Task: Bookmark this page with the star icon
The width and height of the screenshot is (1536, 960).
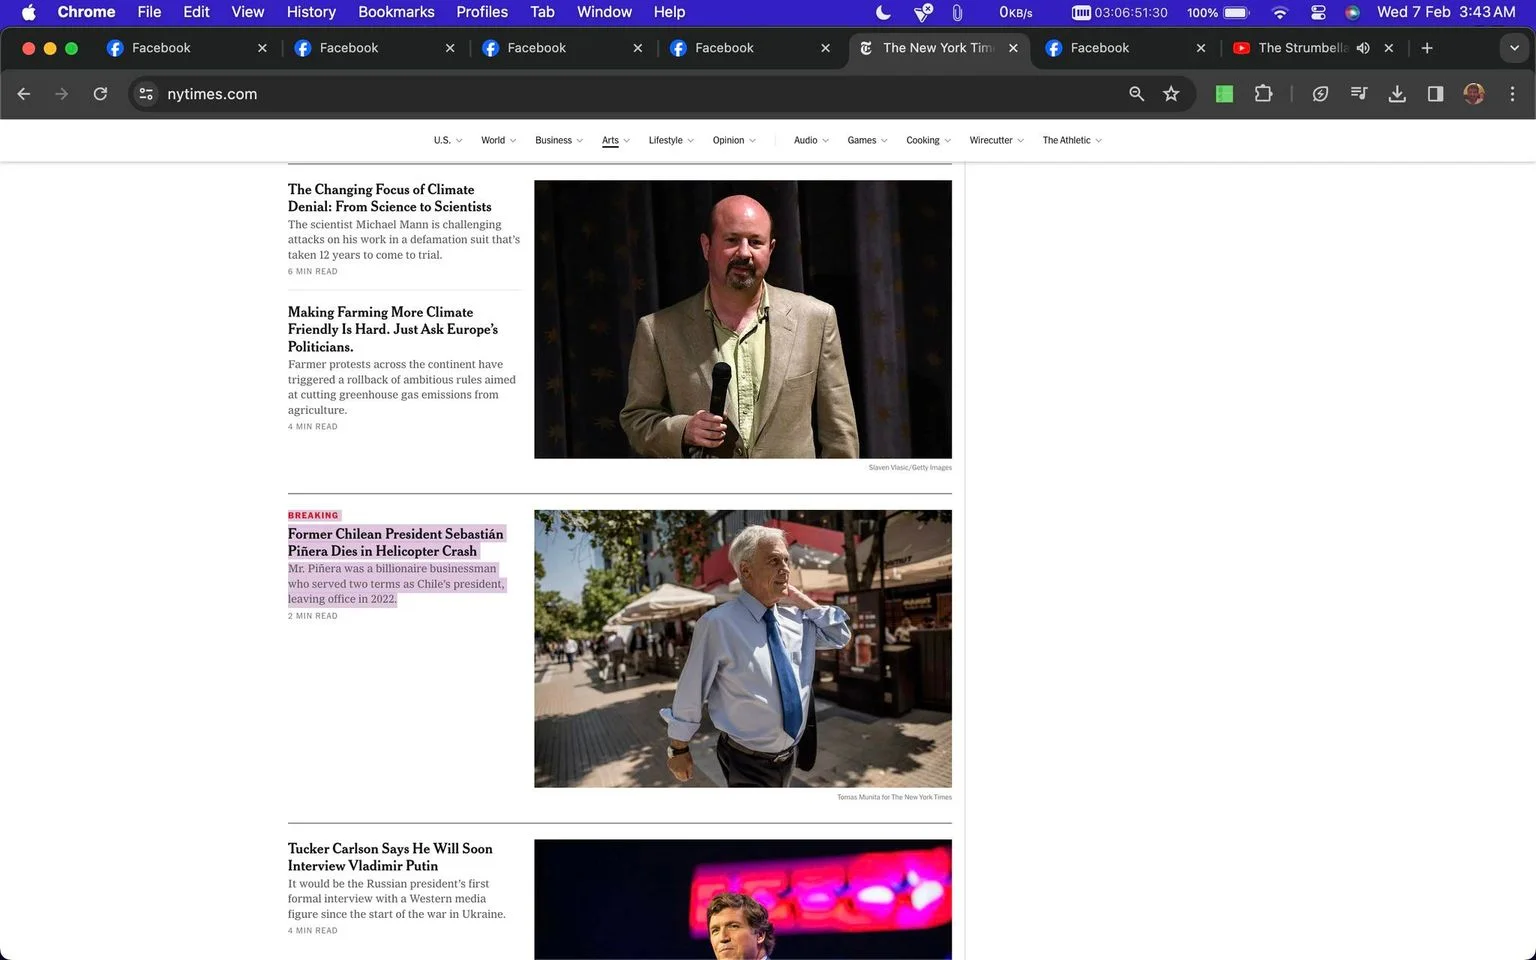Action: point(1171,94)
